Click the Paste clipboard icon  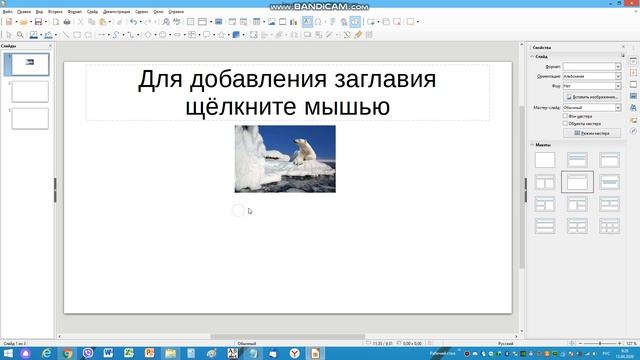coord(102,22)
